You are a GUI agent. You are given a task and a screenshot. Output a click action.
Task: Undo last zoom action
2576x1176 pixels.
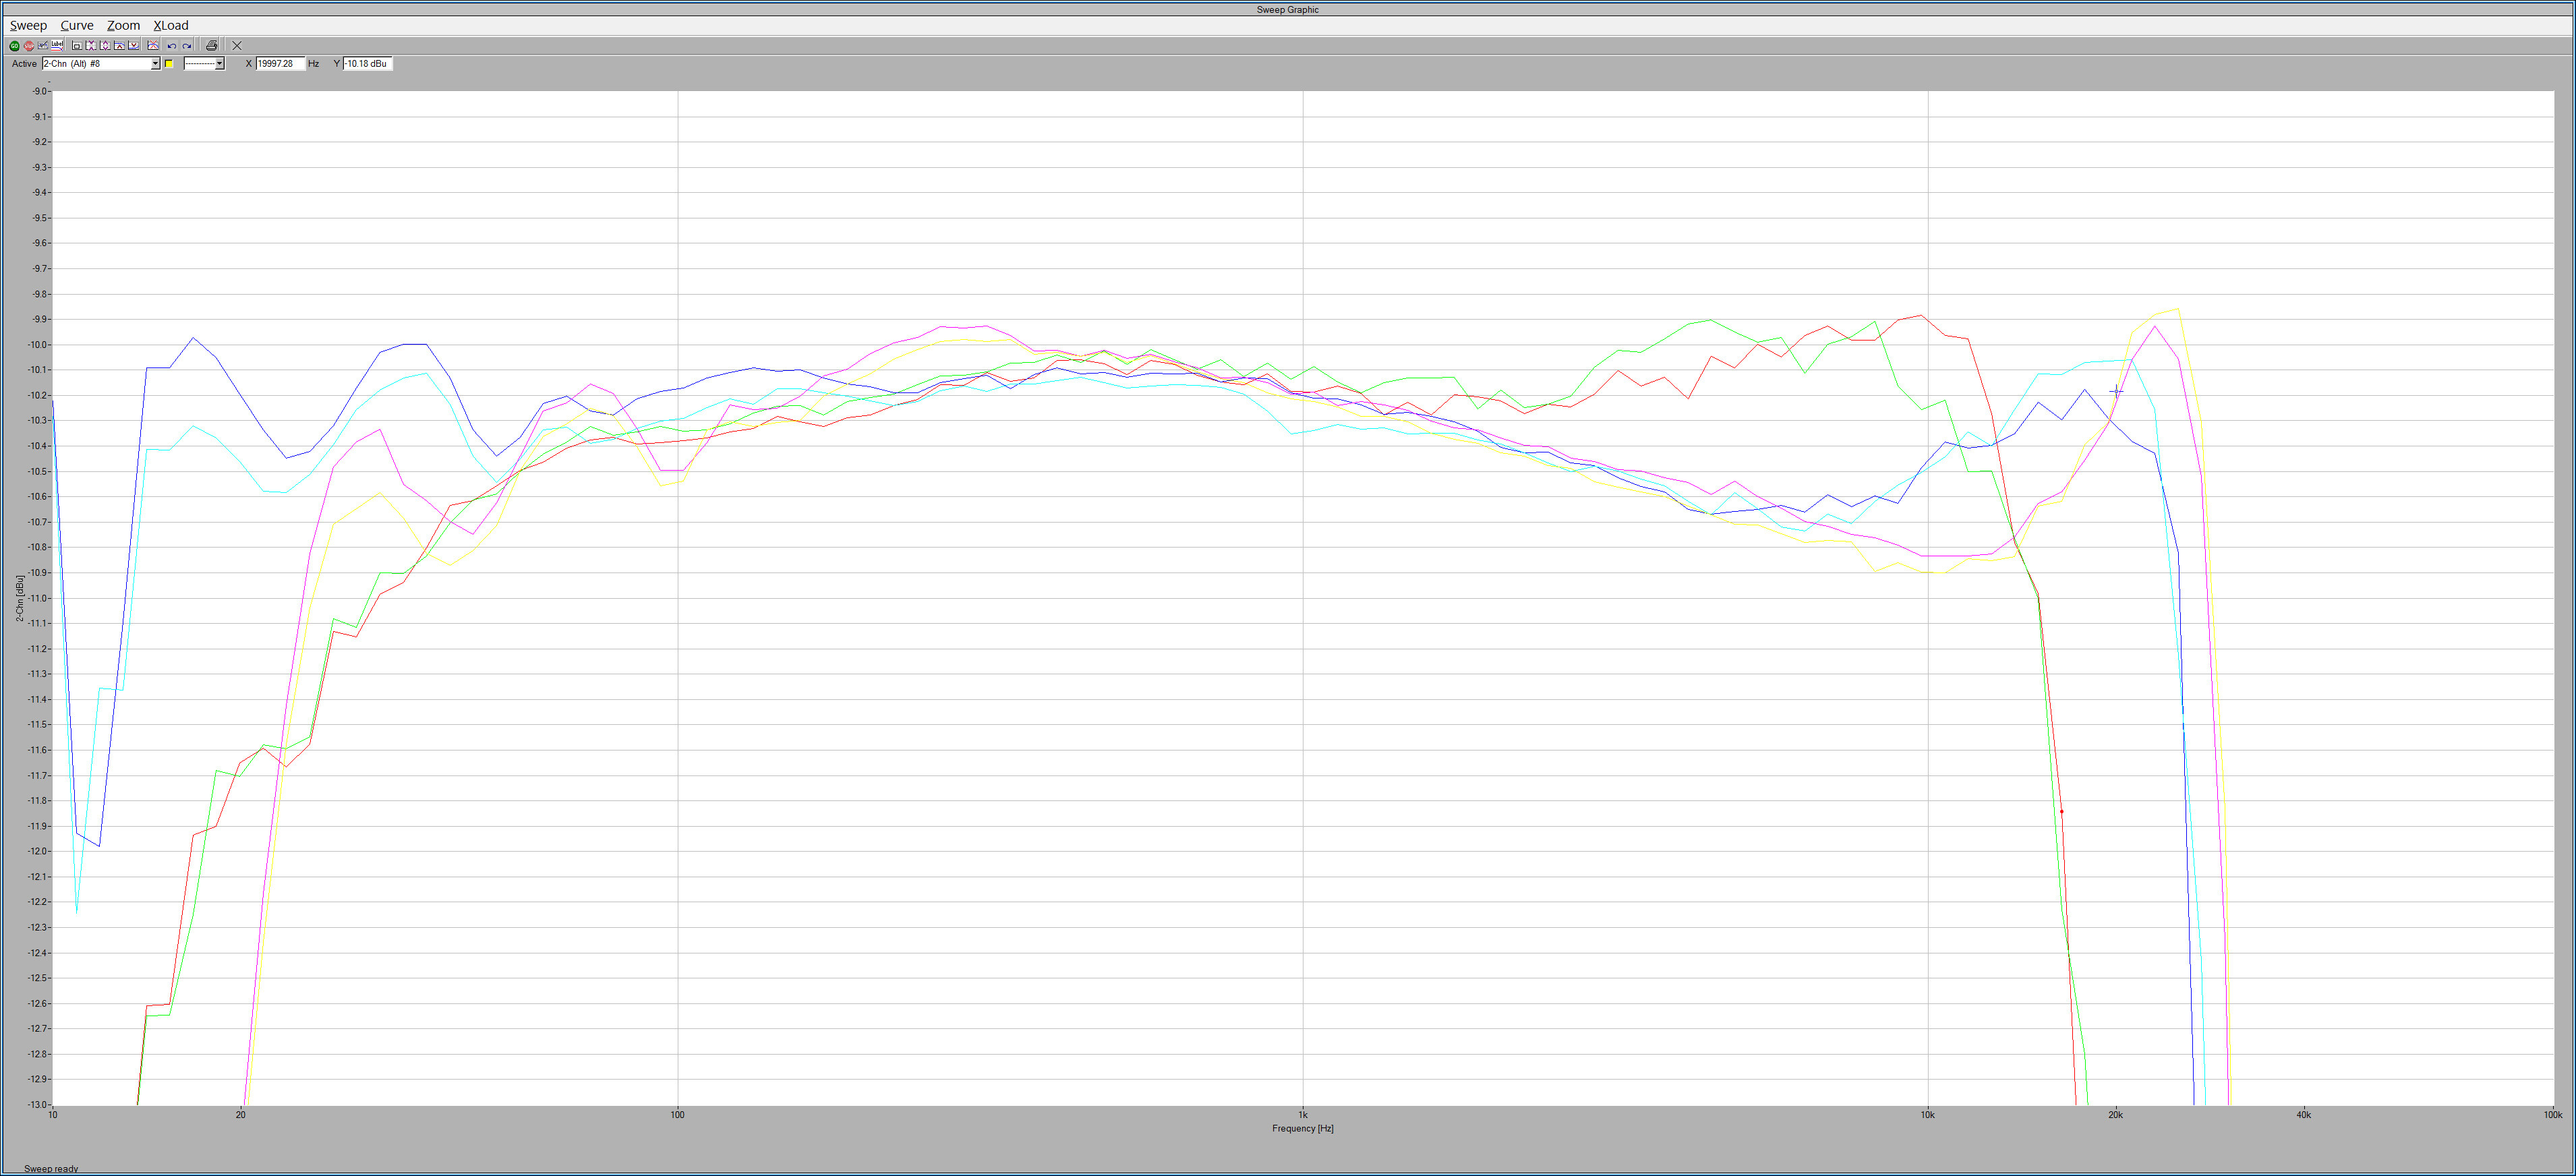point(172,46)
